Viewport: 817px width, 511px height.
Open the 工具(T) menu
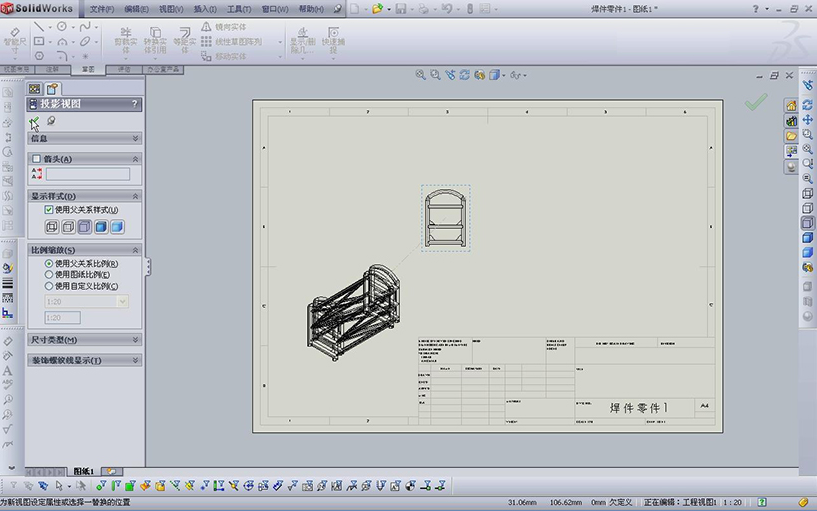[239, 9]
